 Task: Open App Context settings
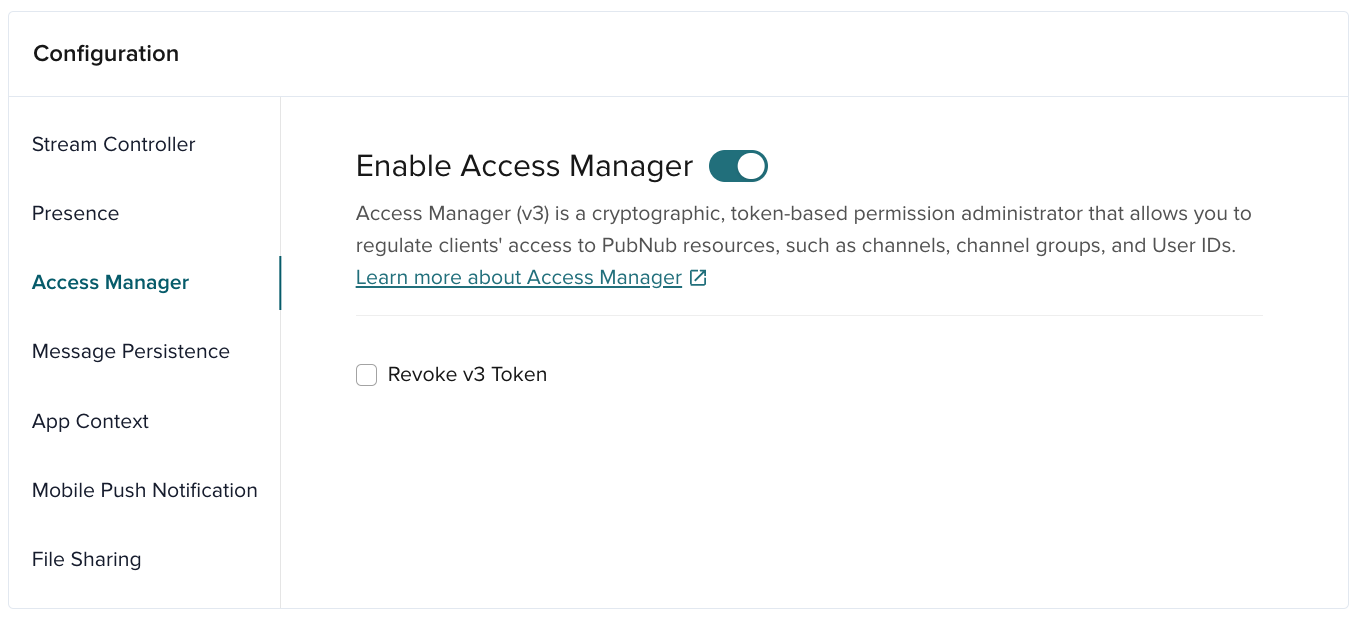[90, 421]
